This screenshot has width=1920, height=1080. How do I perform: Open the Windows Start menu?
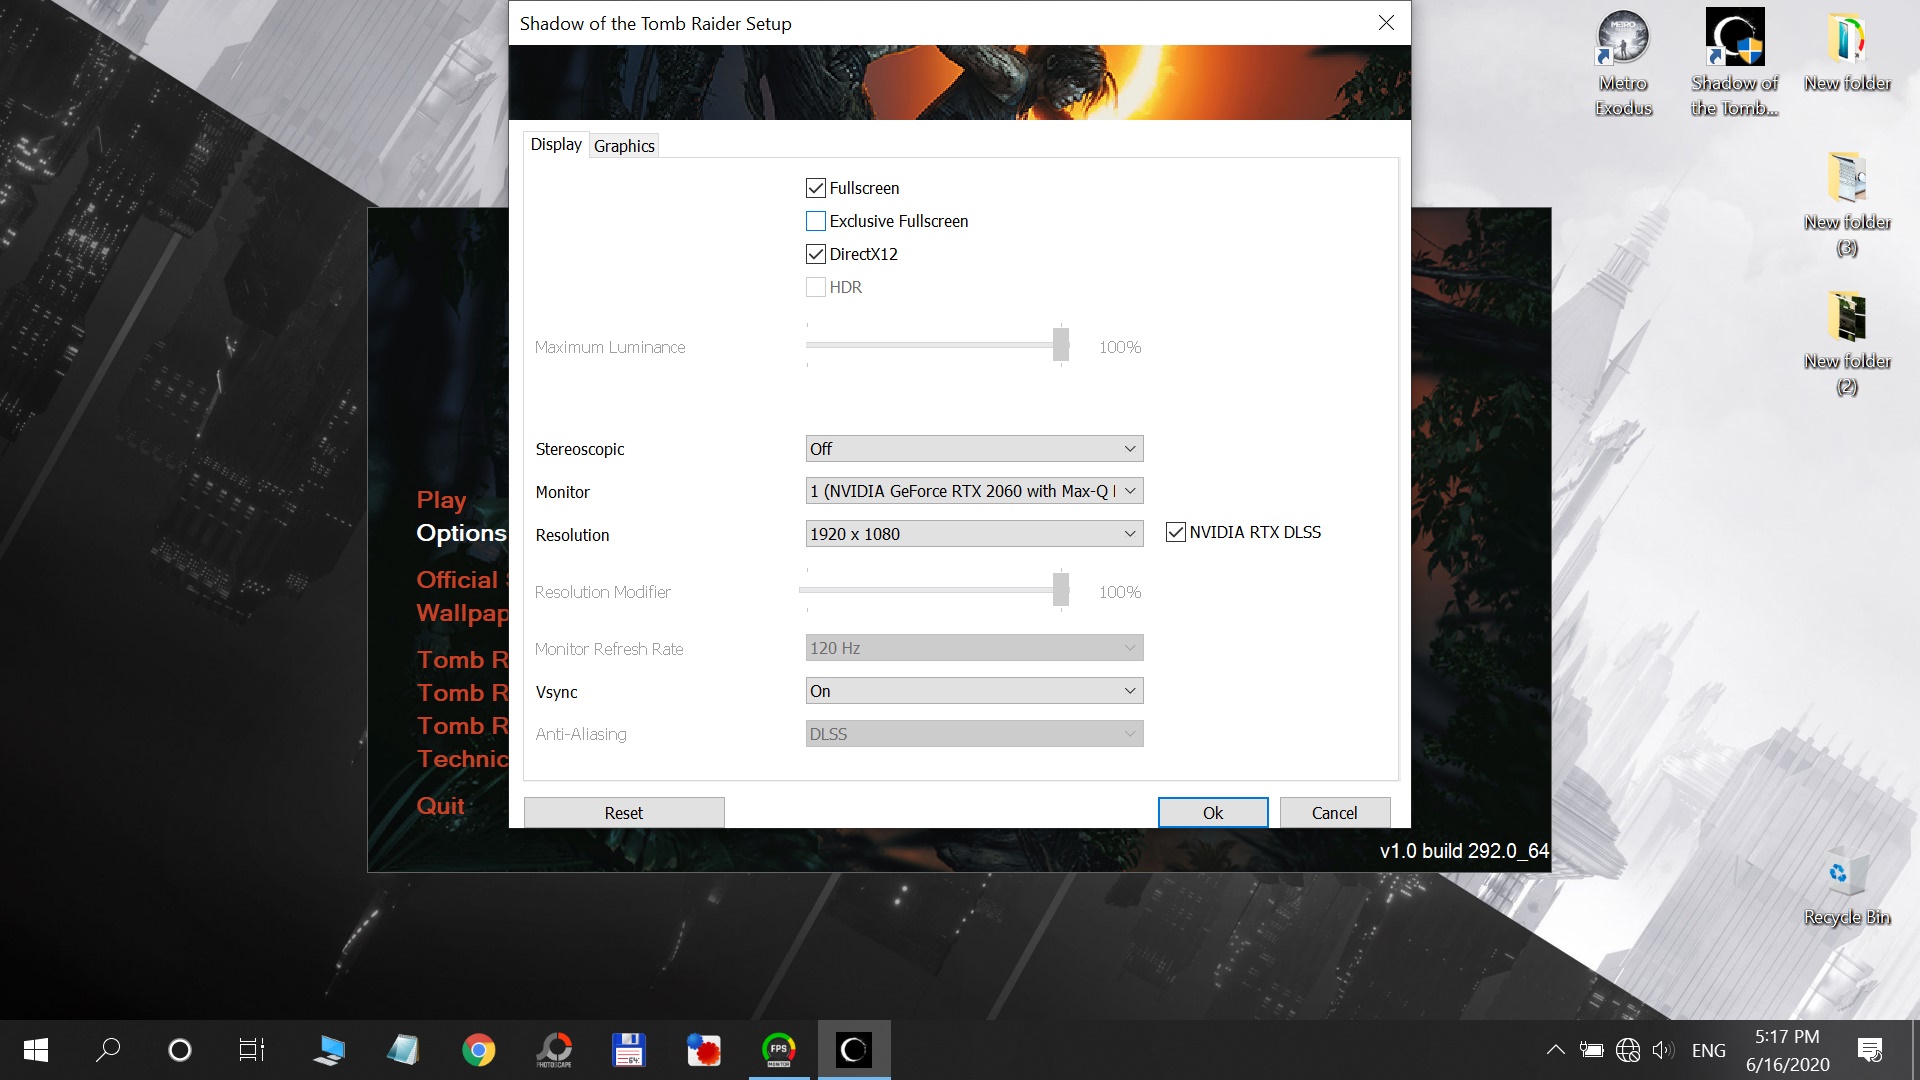(36, 1050)
